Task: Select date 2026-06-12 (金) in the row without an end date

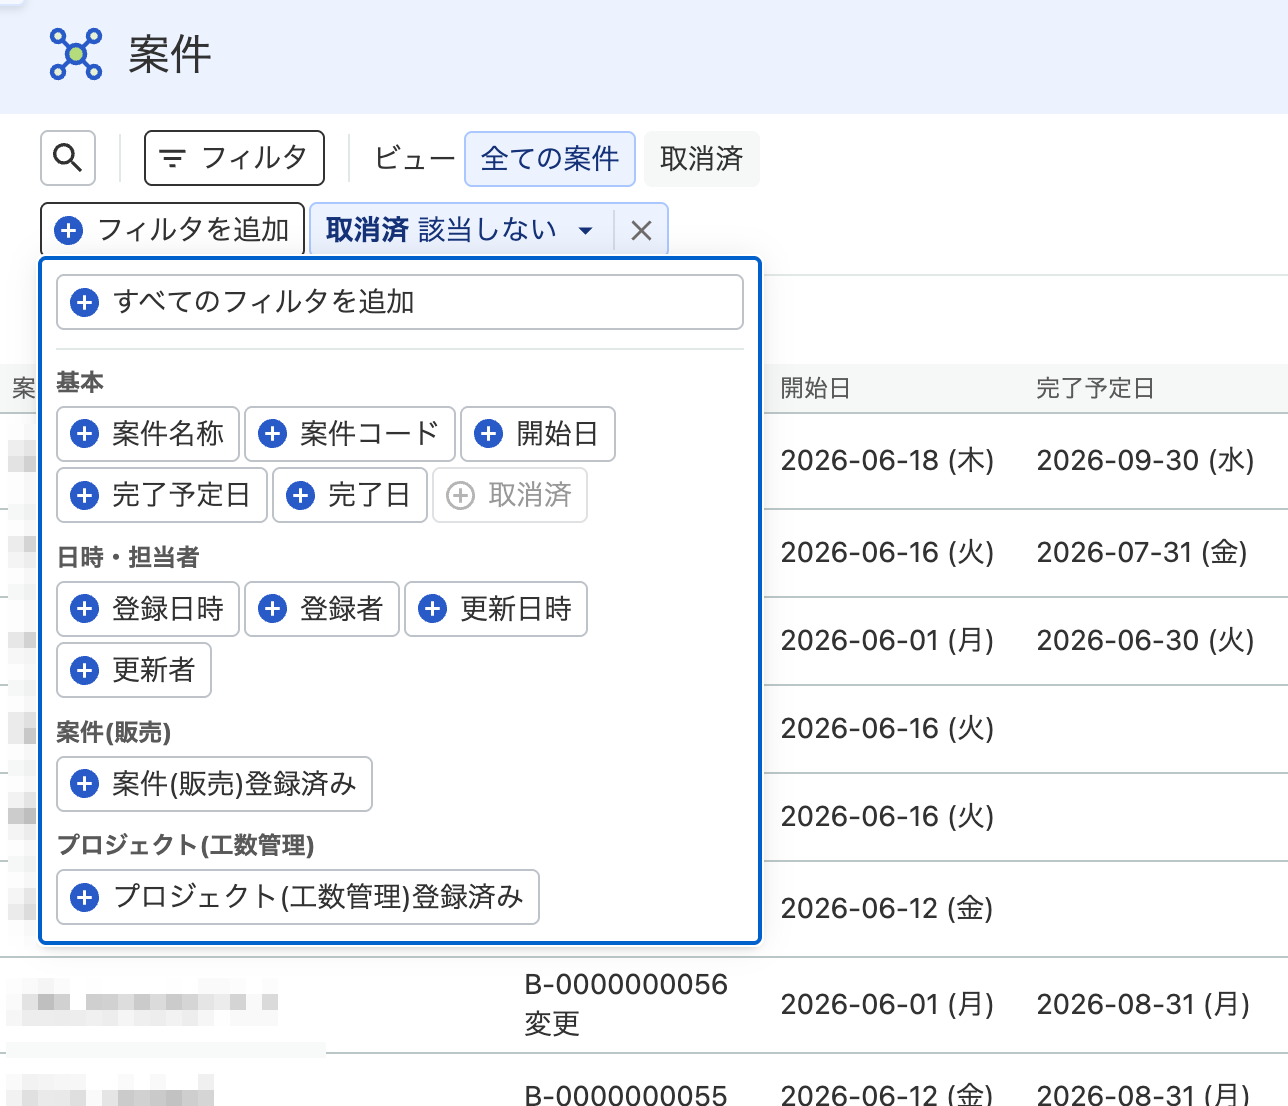Action: (x=887, y=908)
